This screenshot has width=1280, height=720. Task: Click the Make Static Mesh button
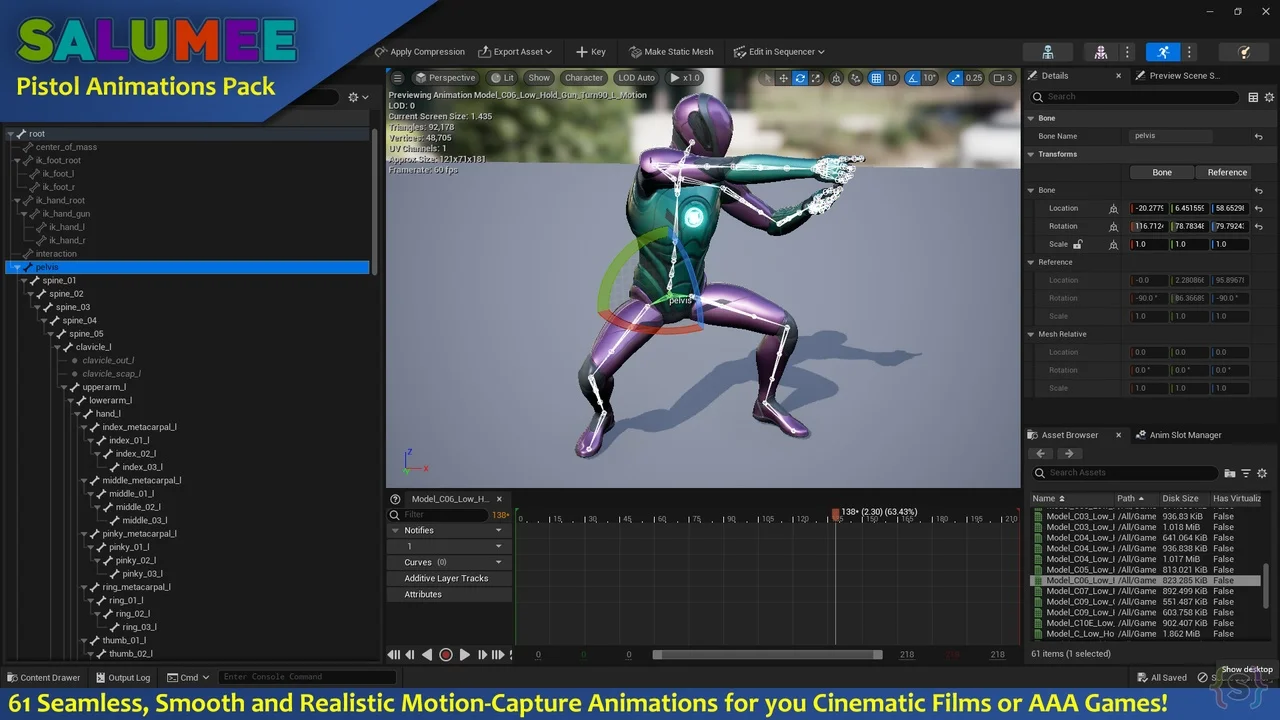click(x=671, y=52)
